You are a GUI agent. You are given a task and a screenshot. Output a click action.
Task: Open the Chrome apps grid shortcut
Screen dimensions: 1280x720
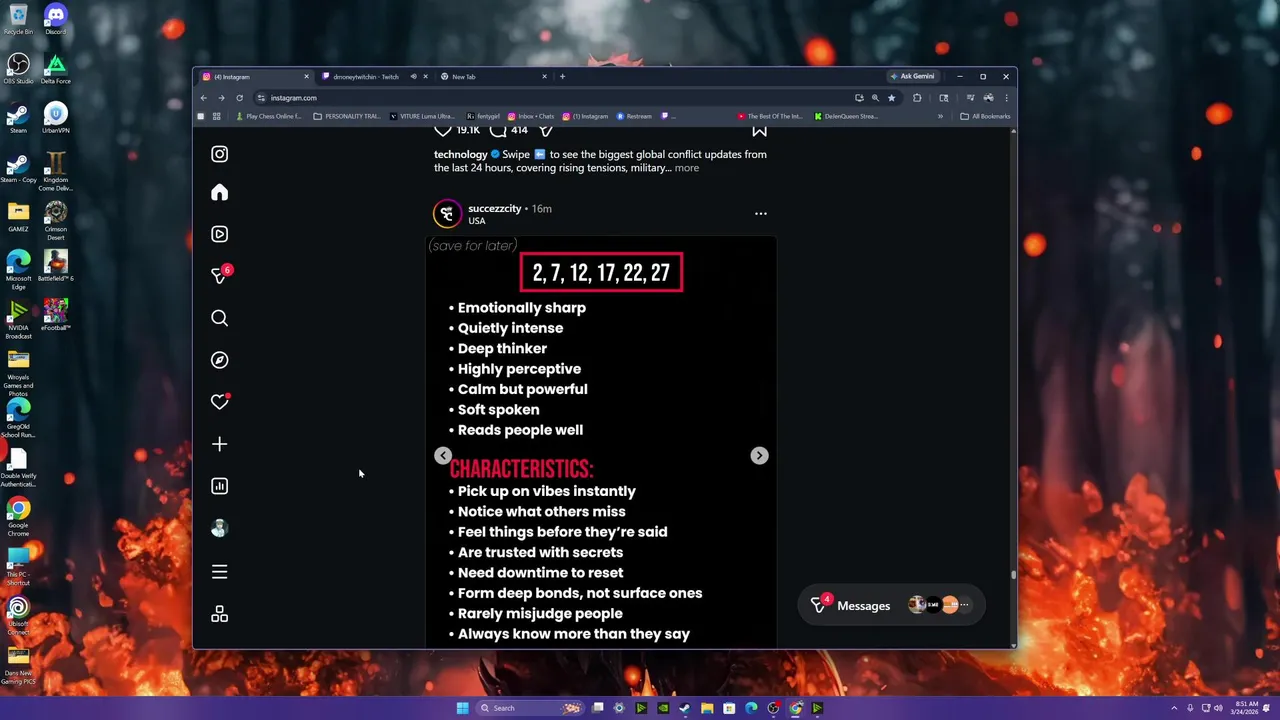(x=216, y=116)
